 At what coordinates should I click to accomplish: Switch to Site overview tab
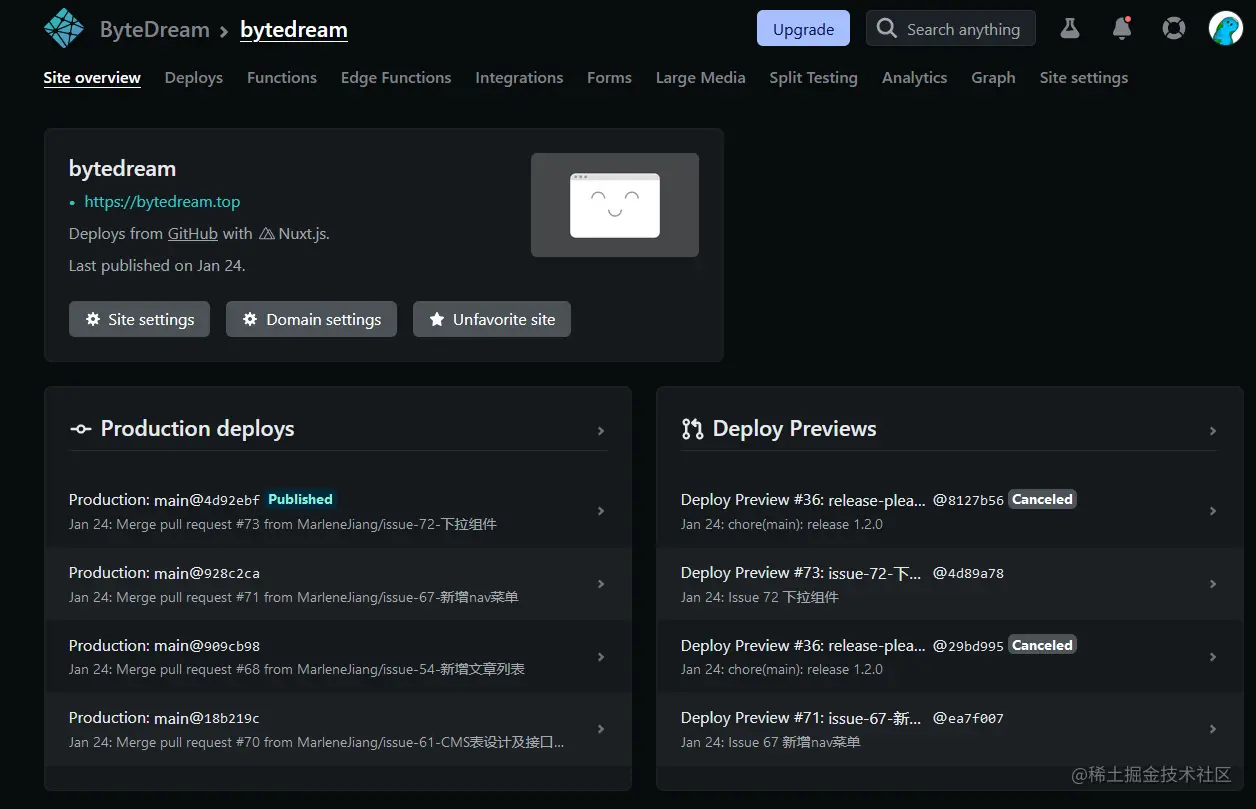coord(92,77)
